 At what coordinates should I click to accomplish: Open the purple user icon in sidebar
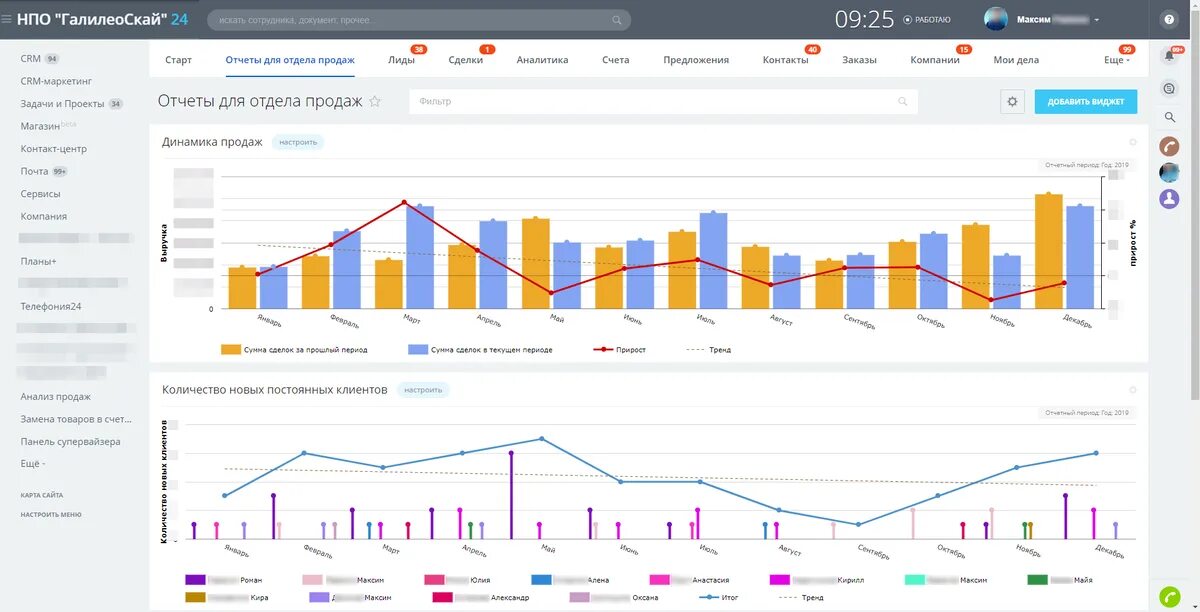[x=1169, y=198]
